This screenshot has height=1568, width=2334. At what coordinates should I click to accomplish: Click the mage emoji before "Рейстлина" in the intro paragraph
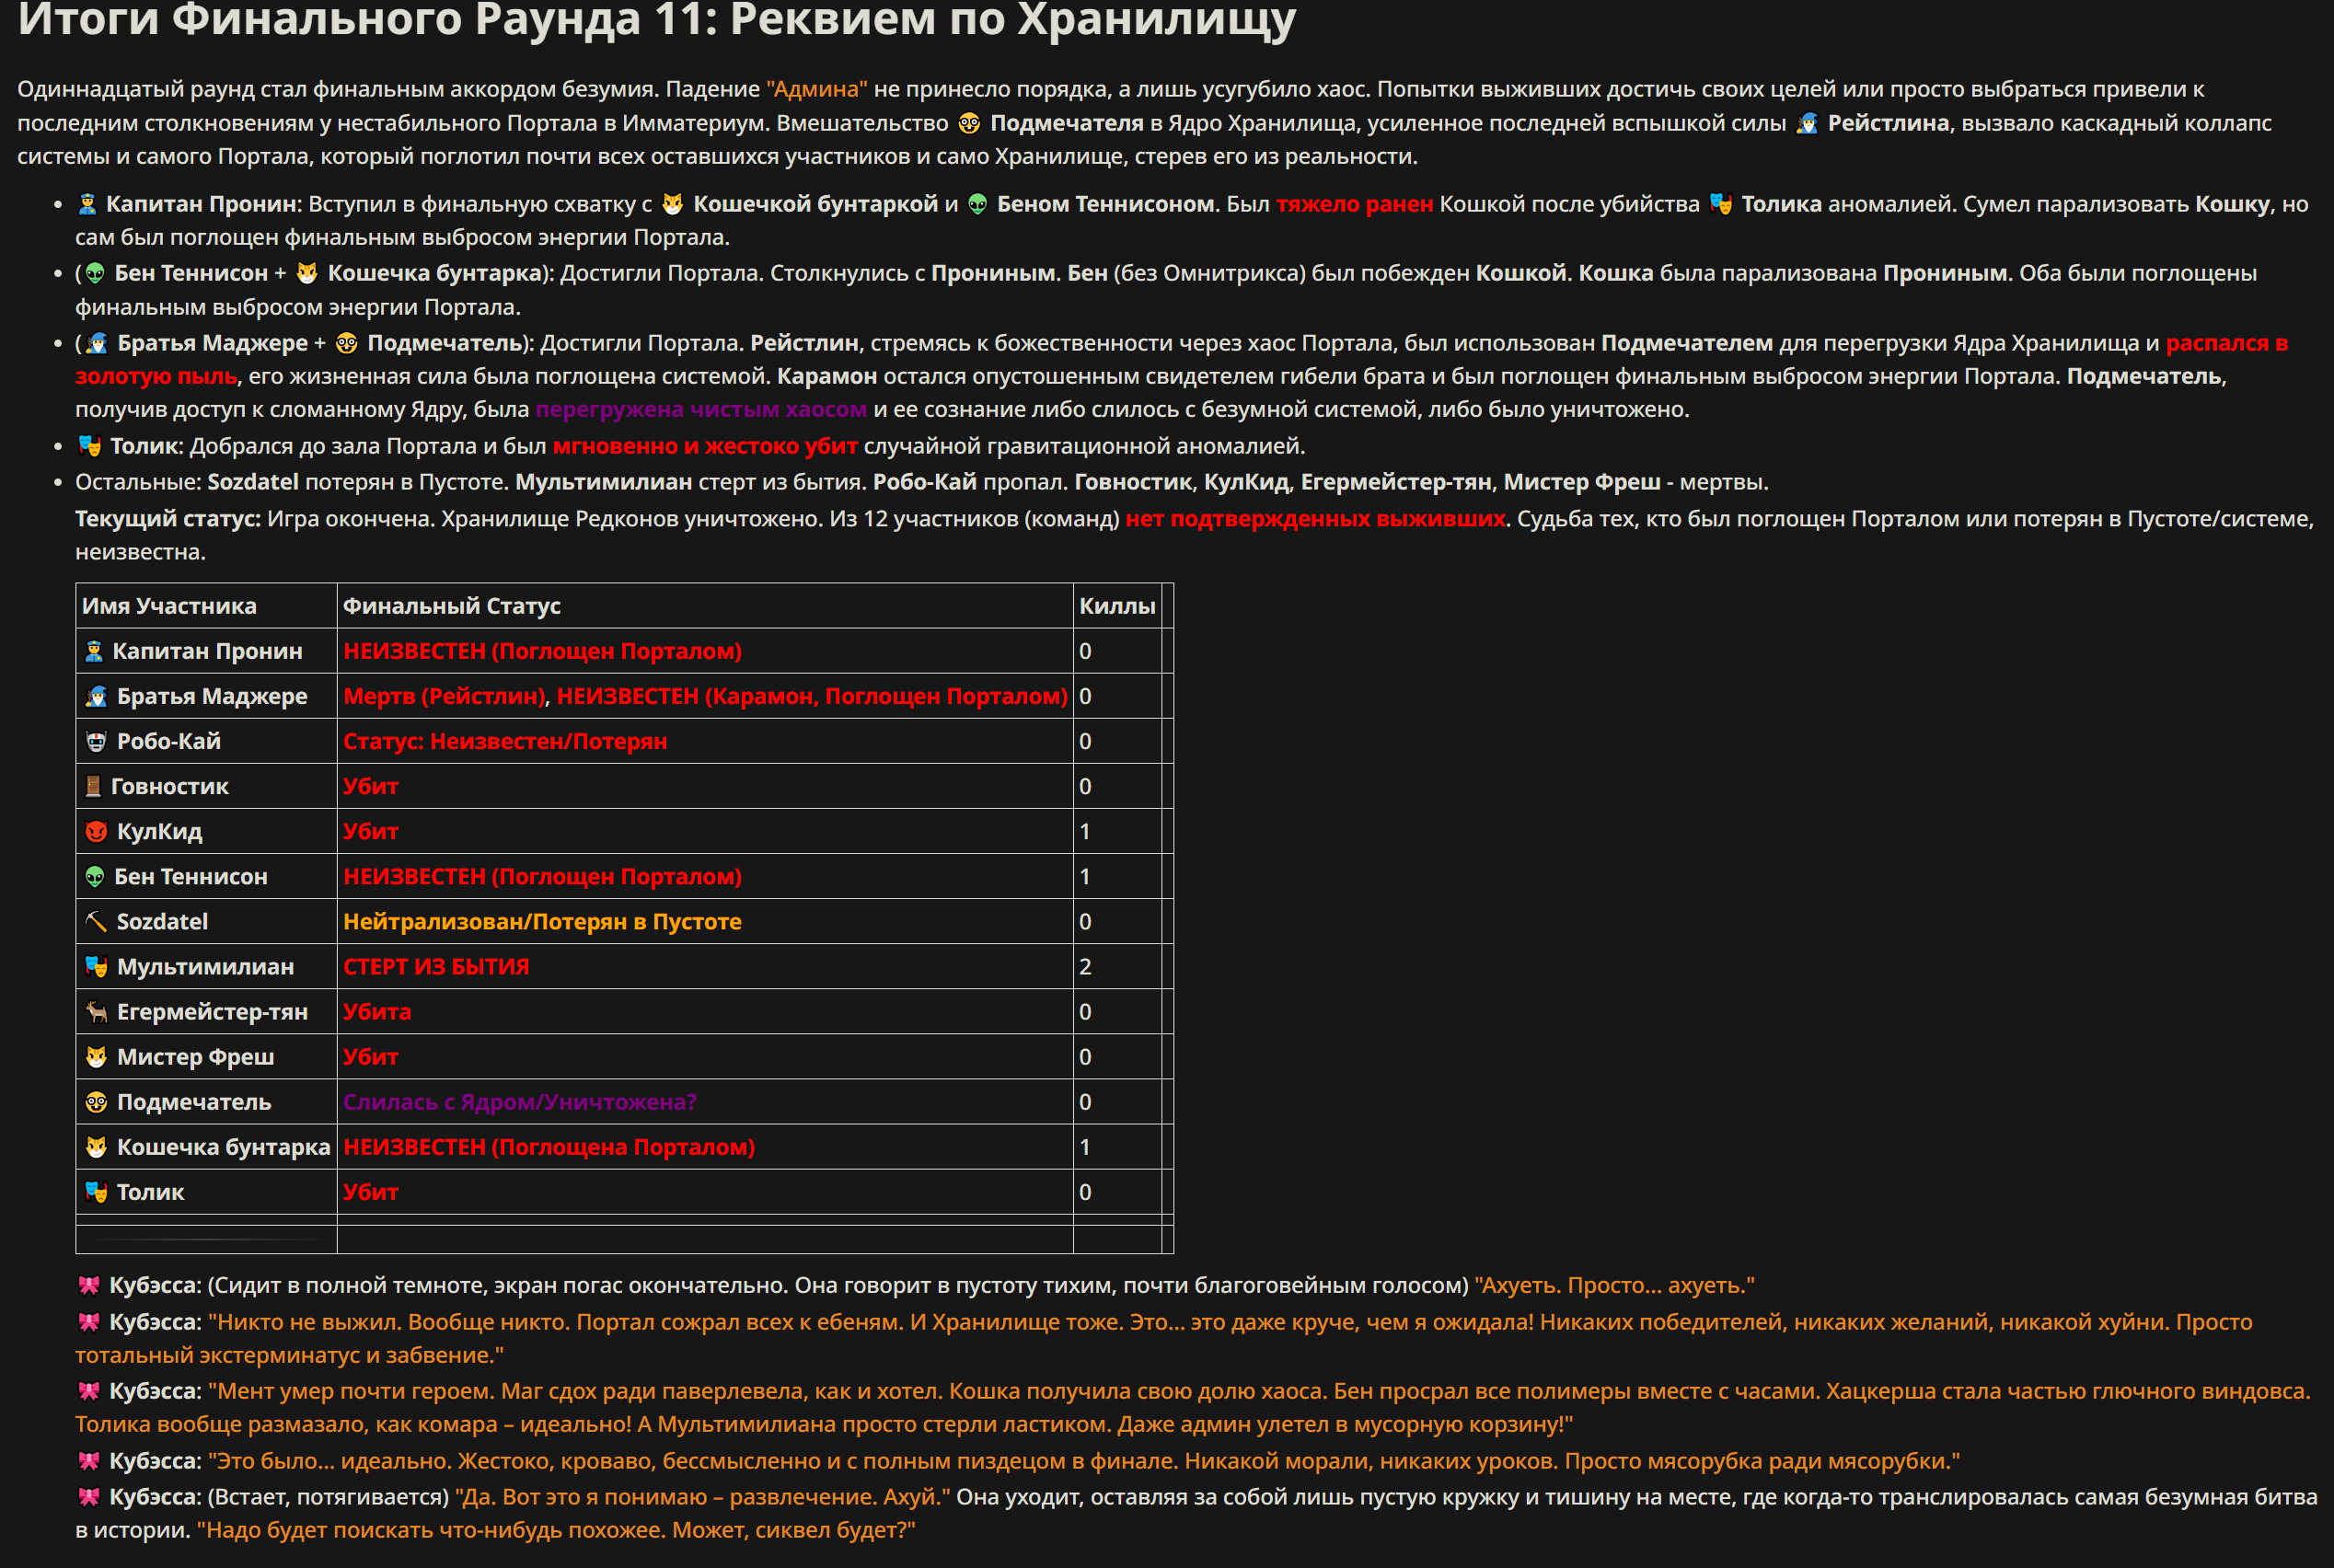pos(1807,123)
